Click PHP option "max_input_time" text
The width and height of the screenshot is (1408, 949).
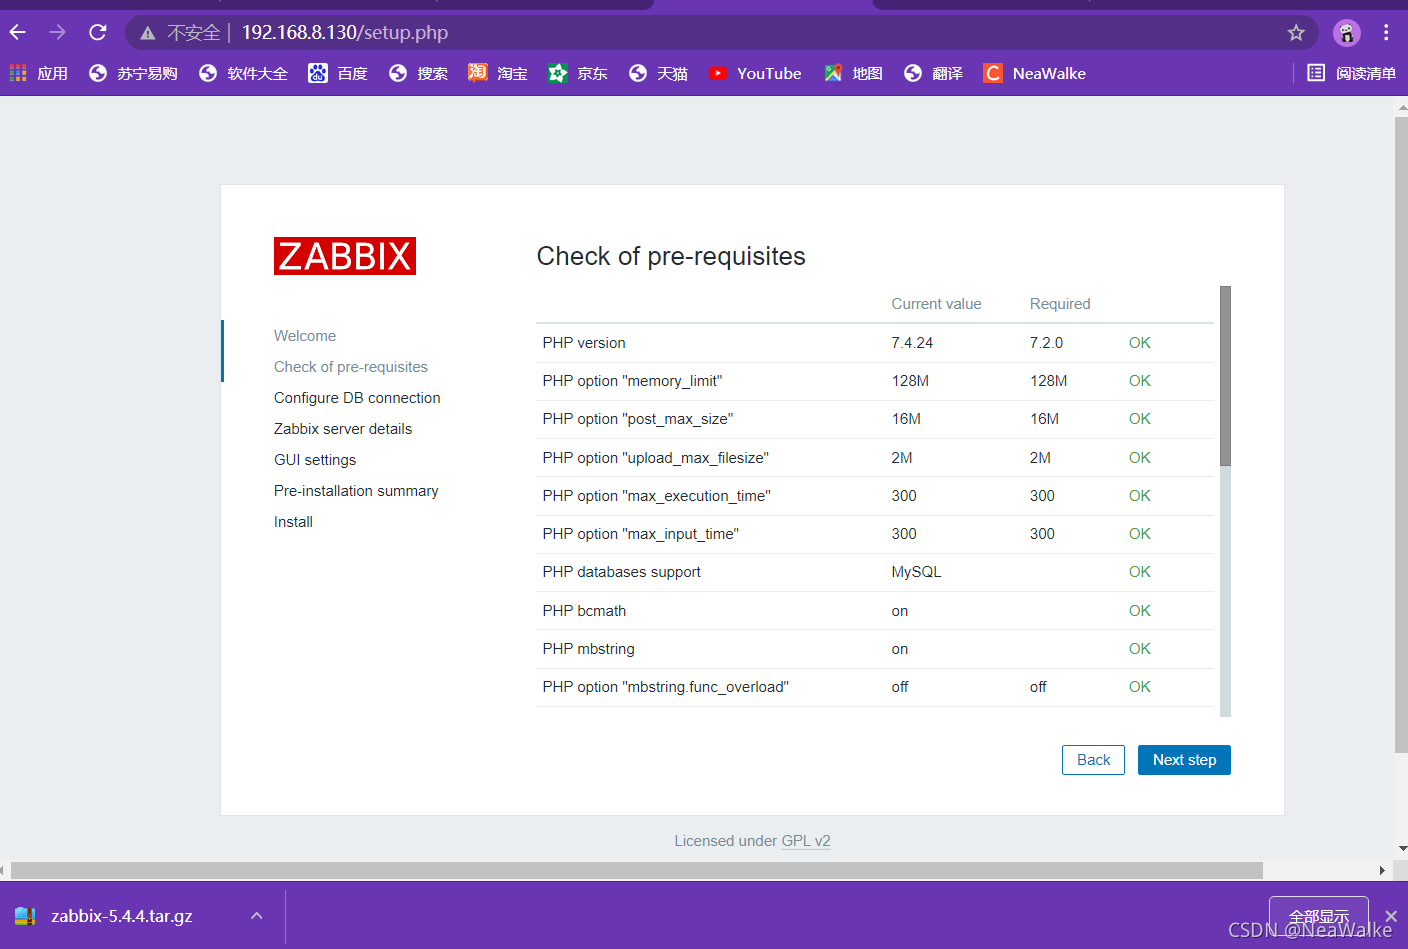click(641, 534)
